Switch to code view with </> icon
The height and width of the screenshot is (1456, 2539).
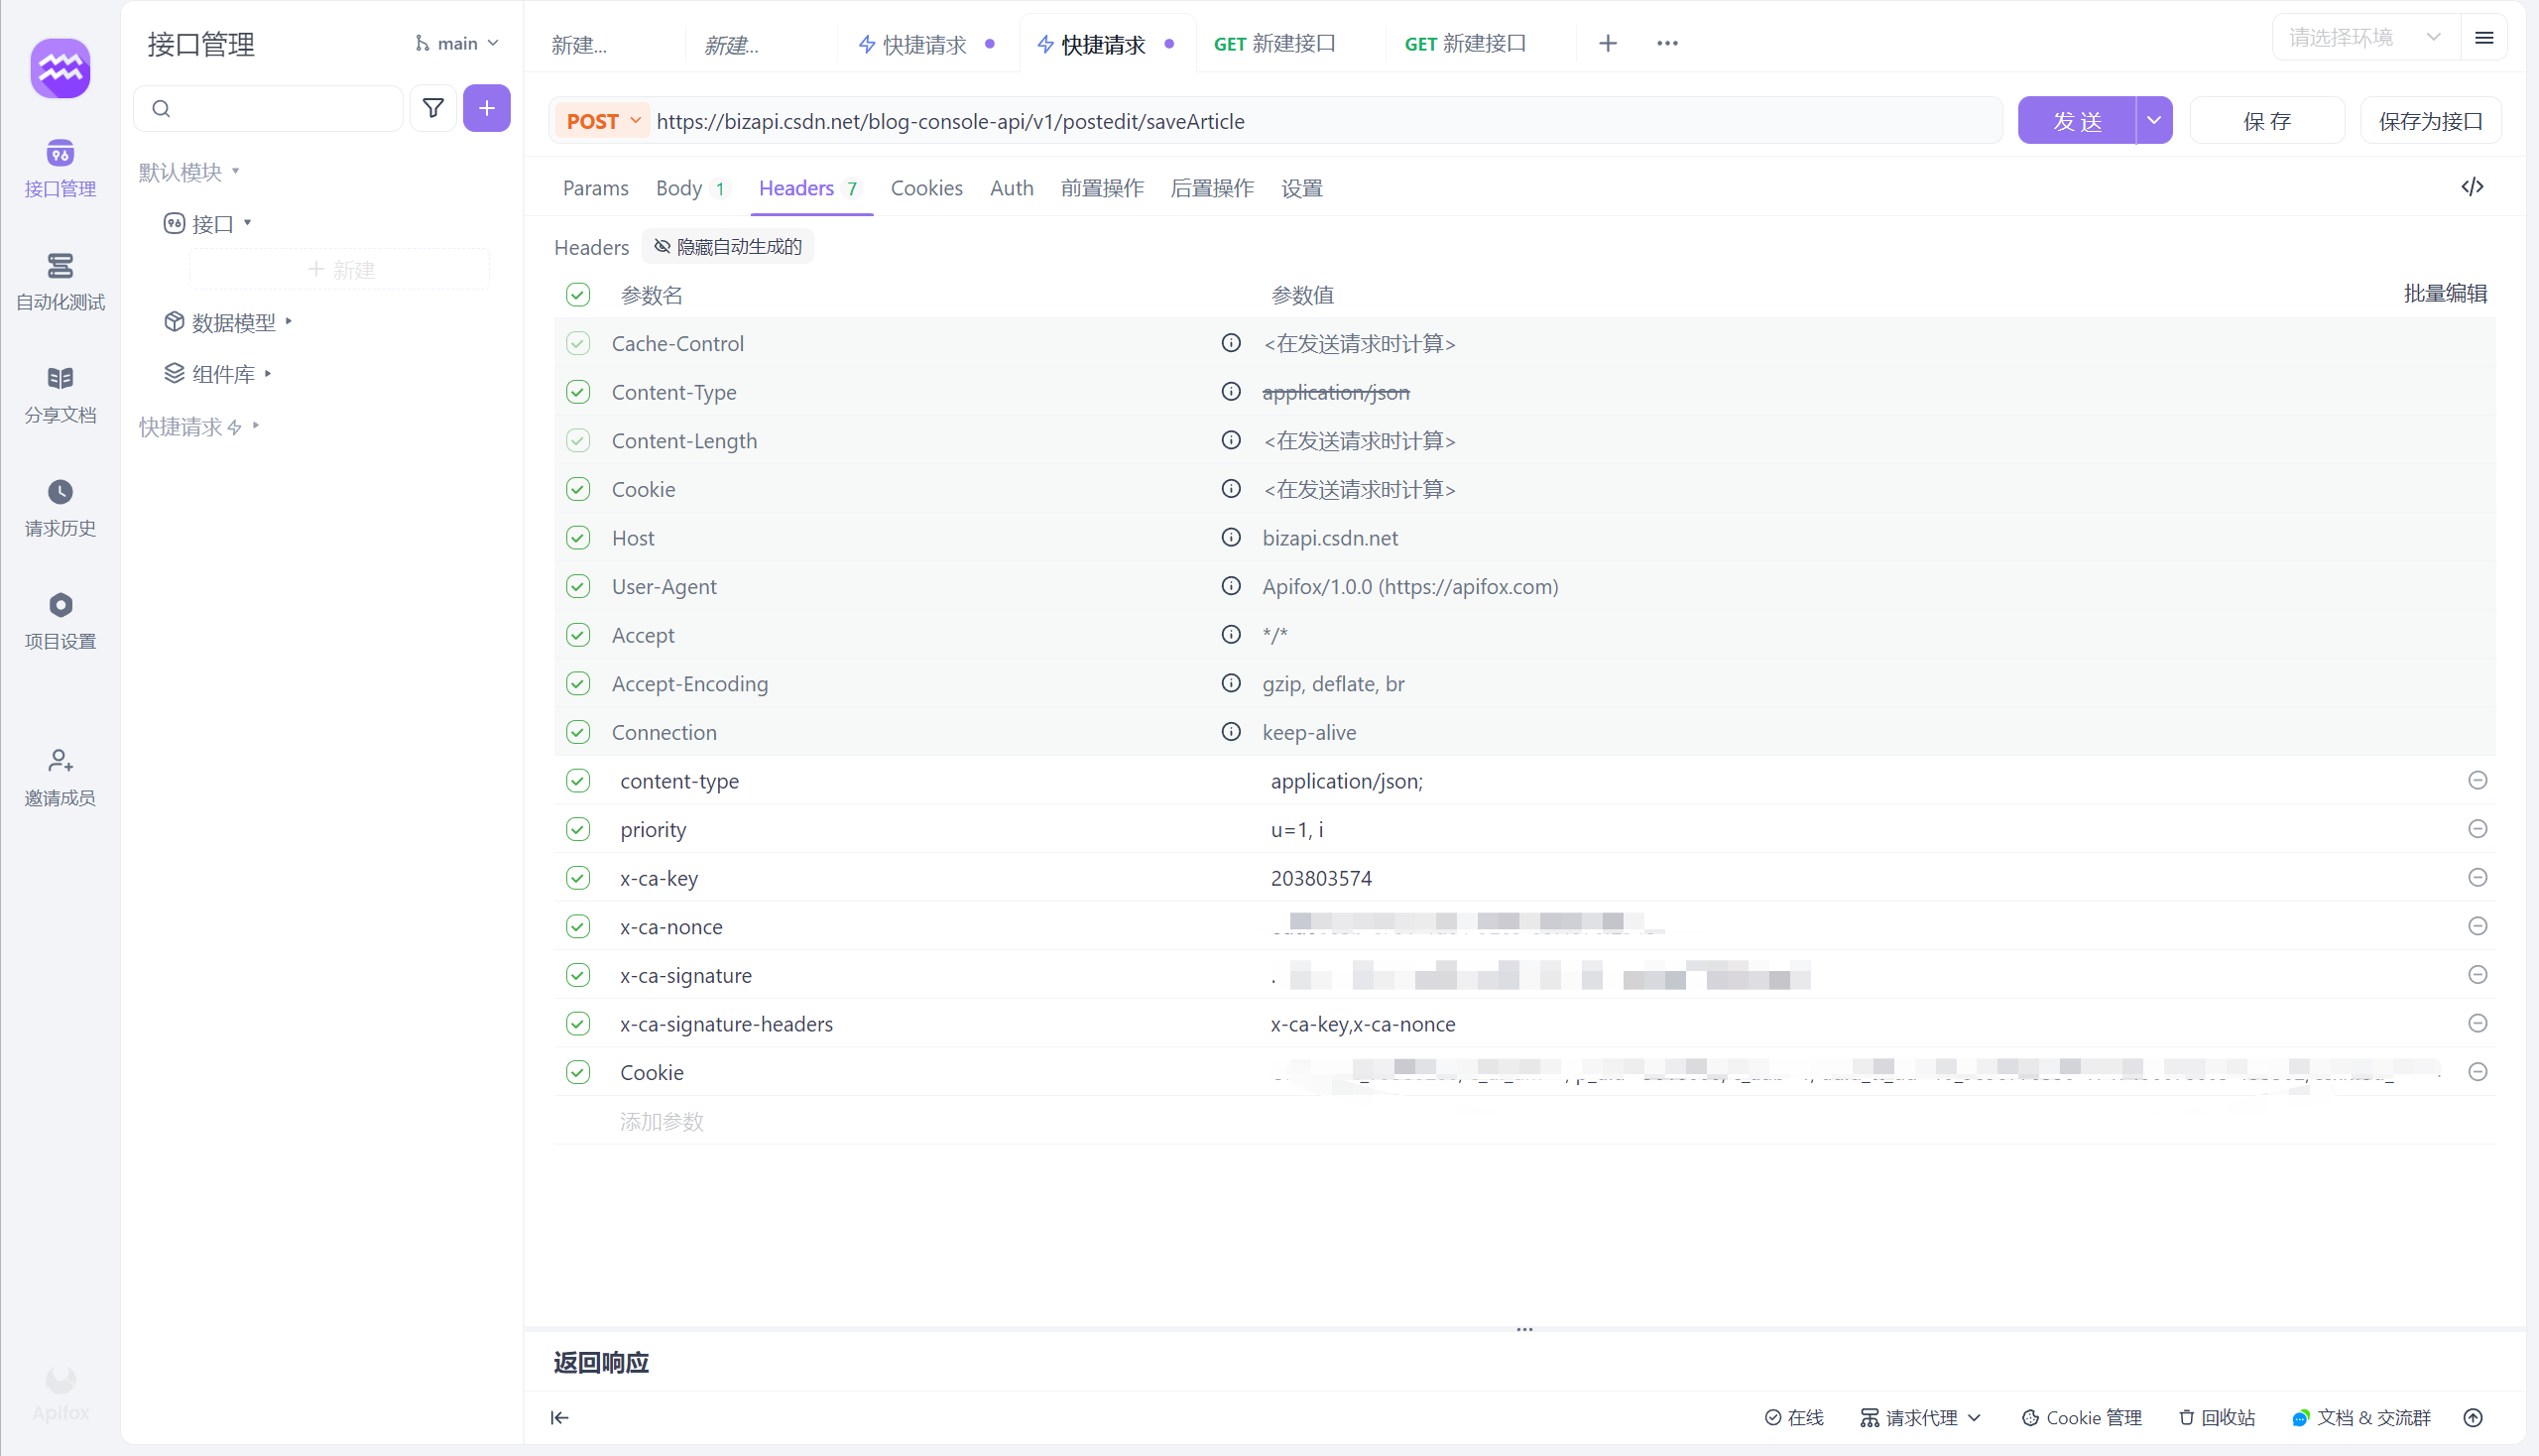pyautogui.click(x=2473, y=186)
